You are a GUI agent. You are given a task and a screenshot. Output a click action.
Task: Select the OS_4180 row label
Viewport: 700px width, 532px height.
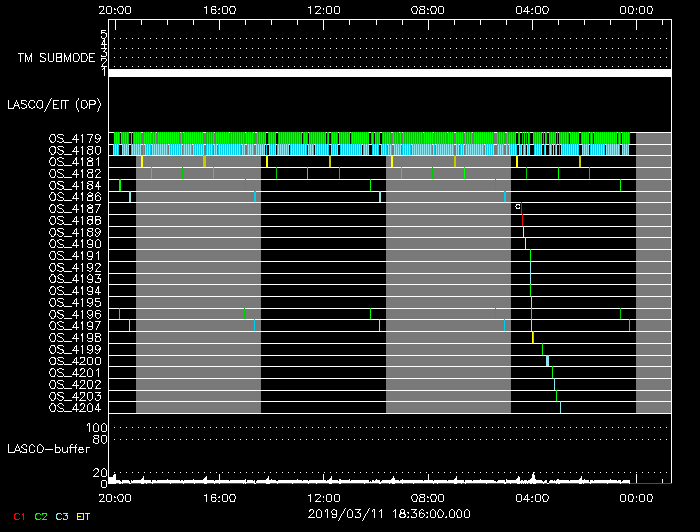point(75,150)
